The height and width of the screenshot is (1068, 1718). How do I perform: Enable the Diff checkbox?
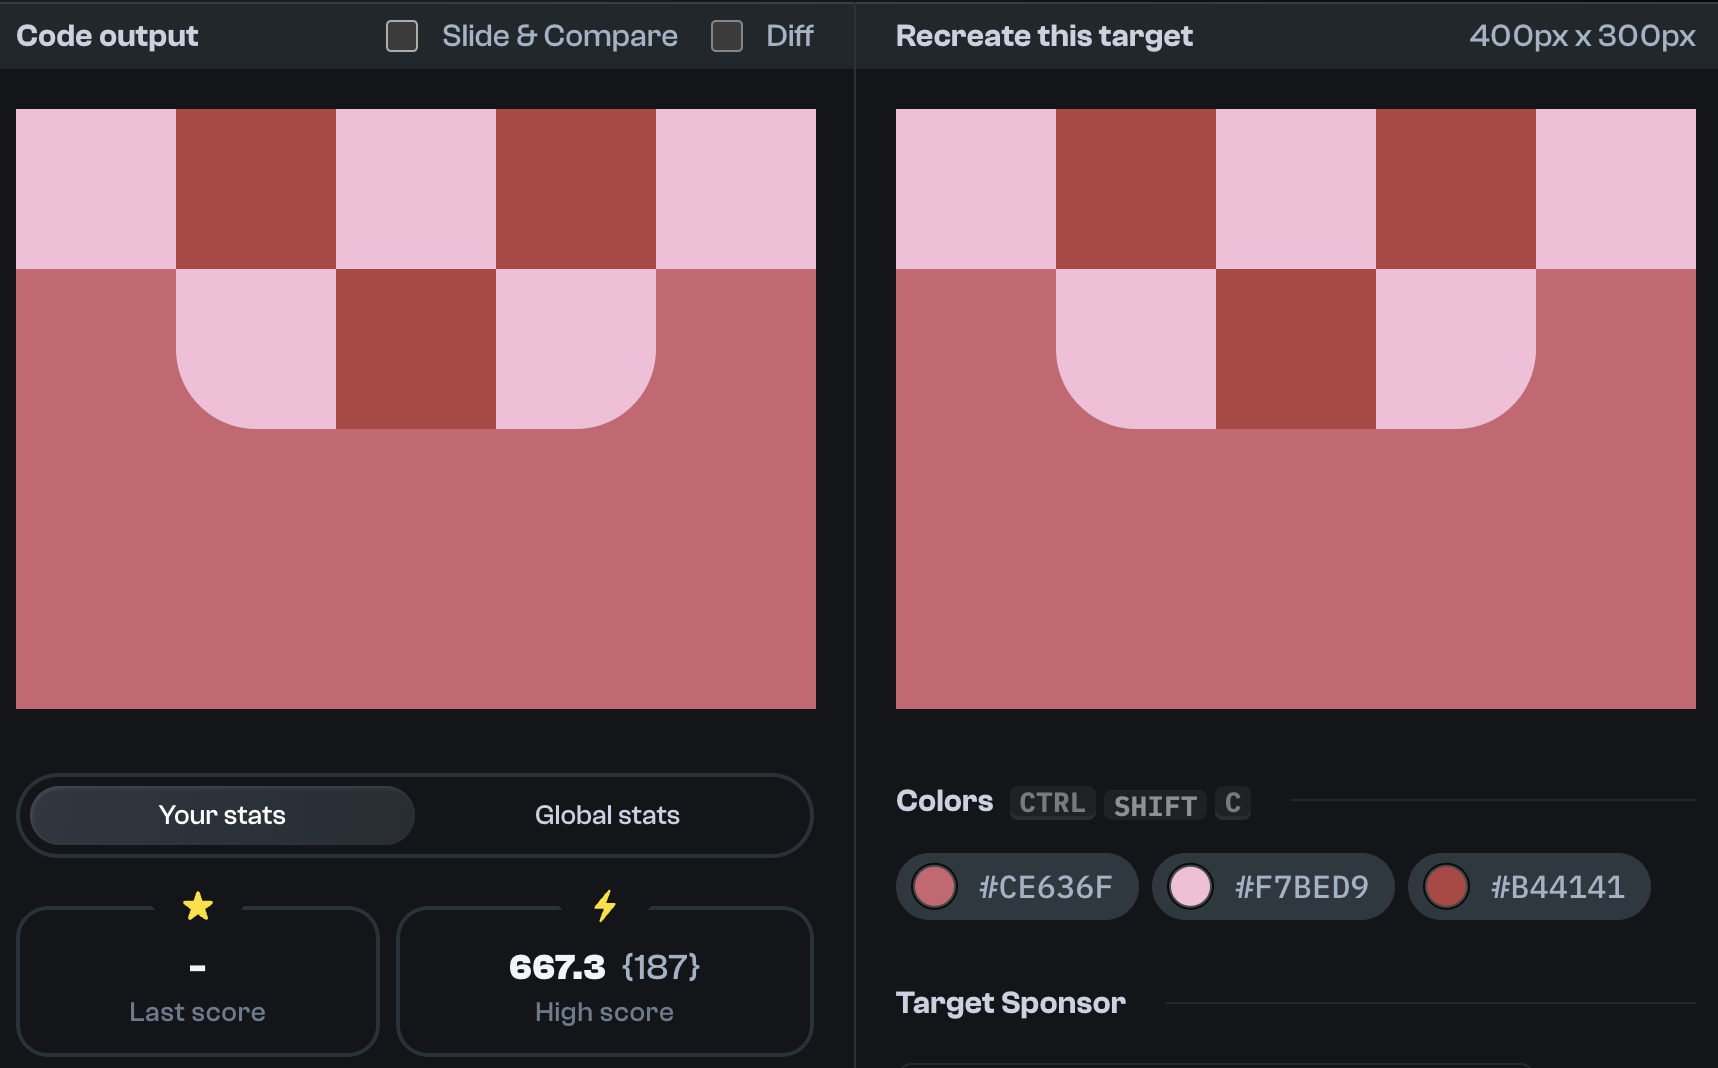tap(725, 35)
